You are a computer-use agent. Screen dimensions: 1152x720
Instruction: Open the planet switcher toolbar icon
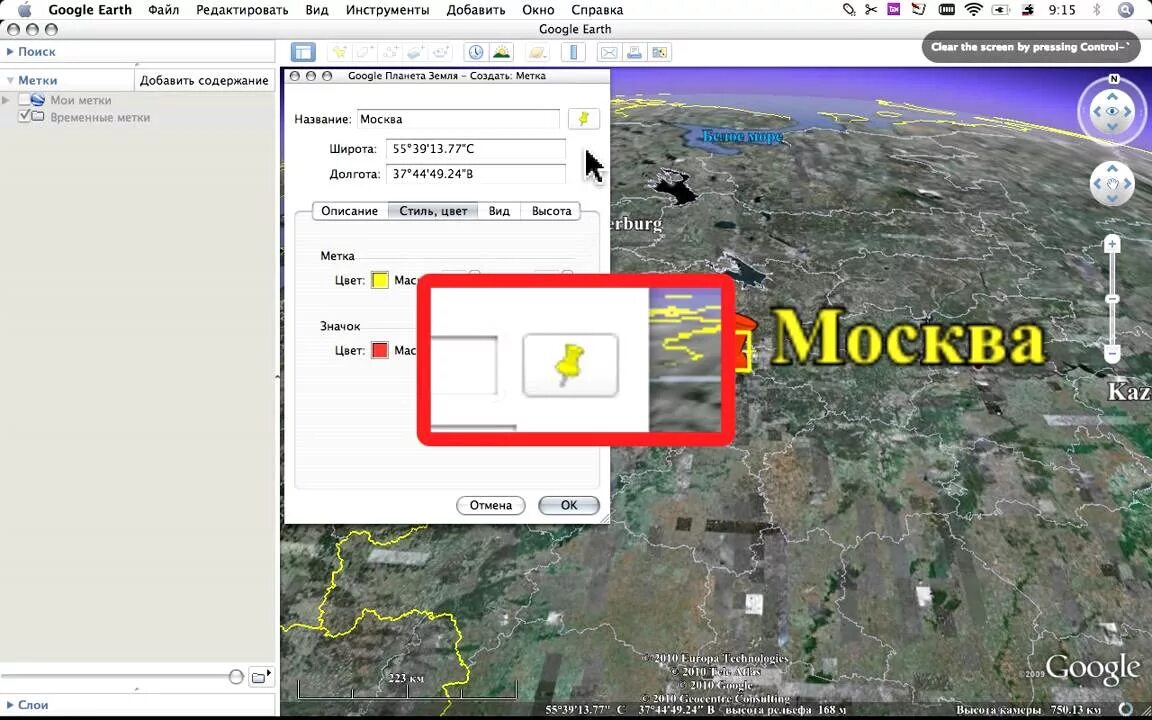click(538, 52)
